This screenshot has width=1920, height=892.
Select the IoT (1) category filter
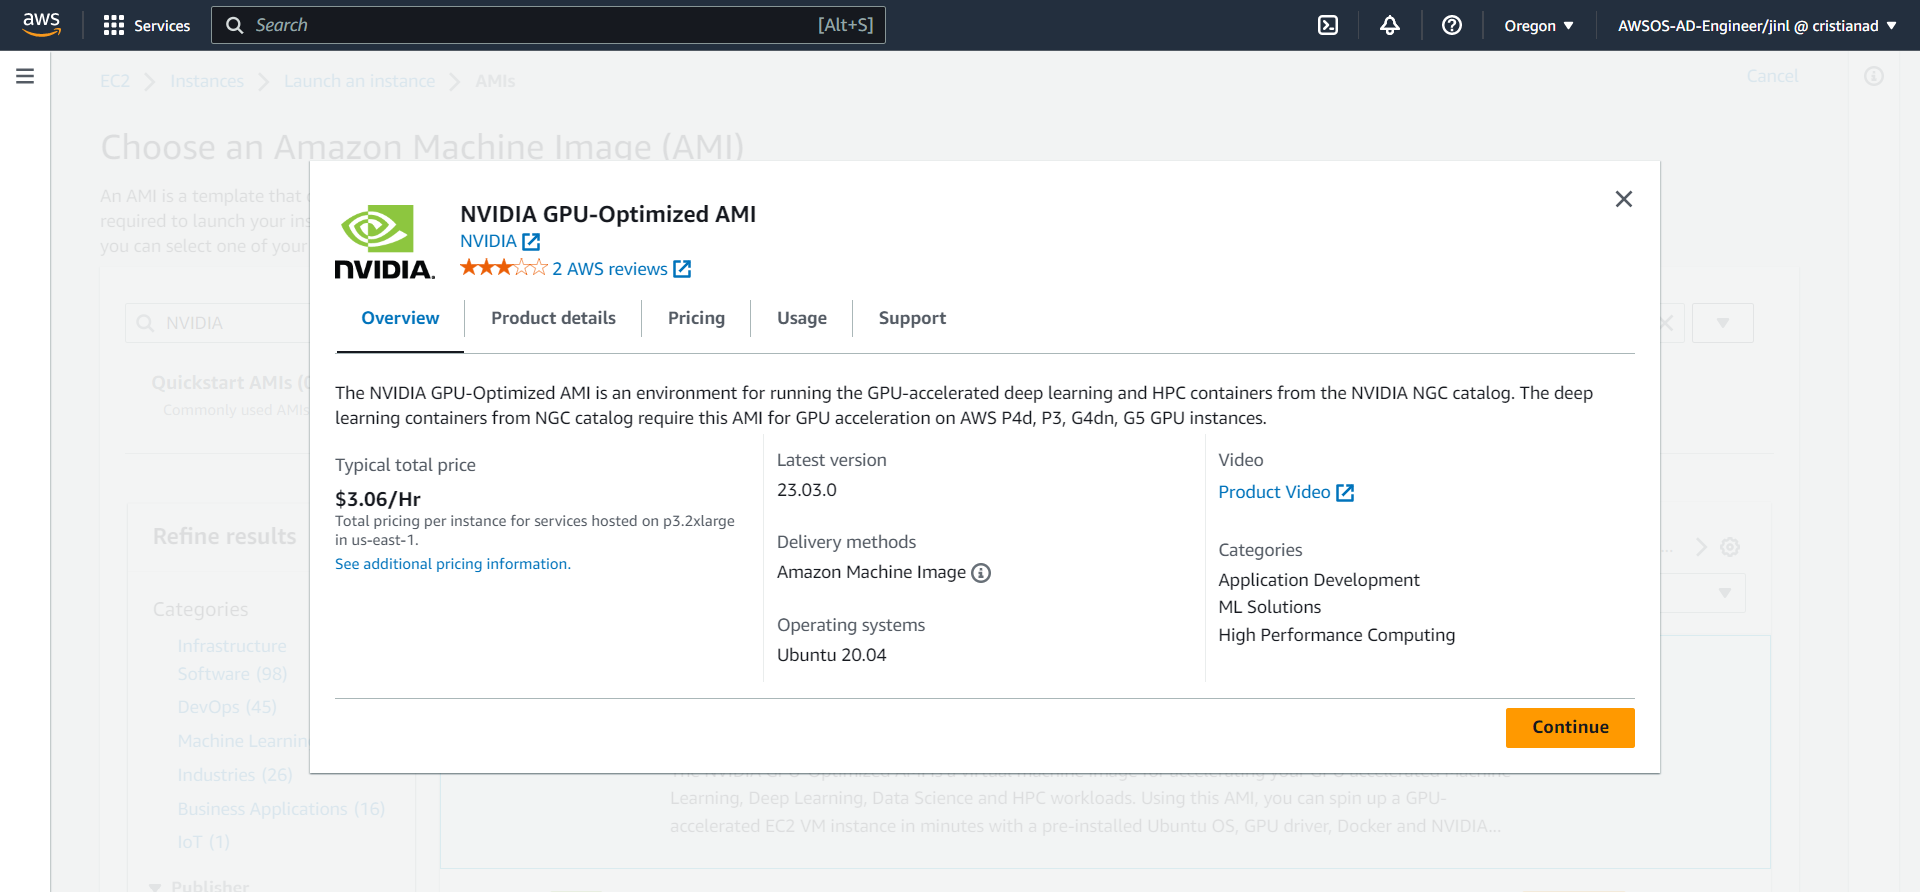pos(203,842)
